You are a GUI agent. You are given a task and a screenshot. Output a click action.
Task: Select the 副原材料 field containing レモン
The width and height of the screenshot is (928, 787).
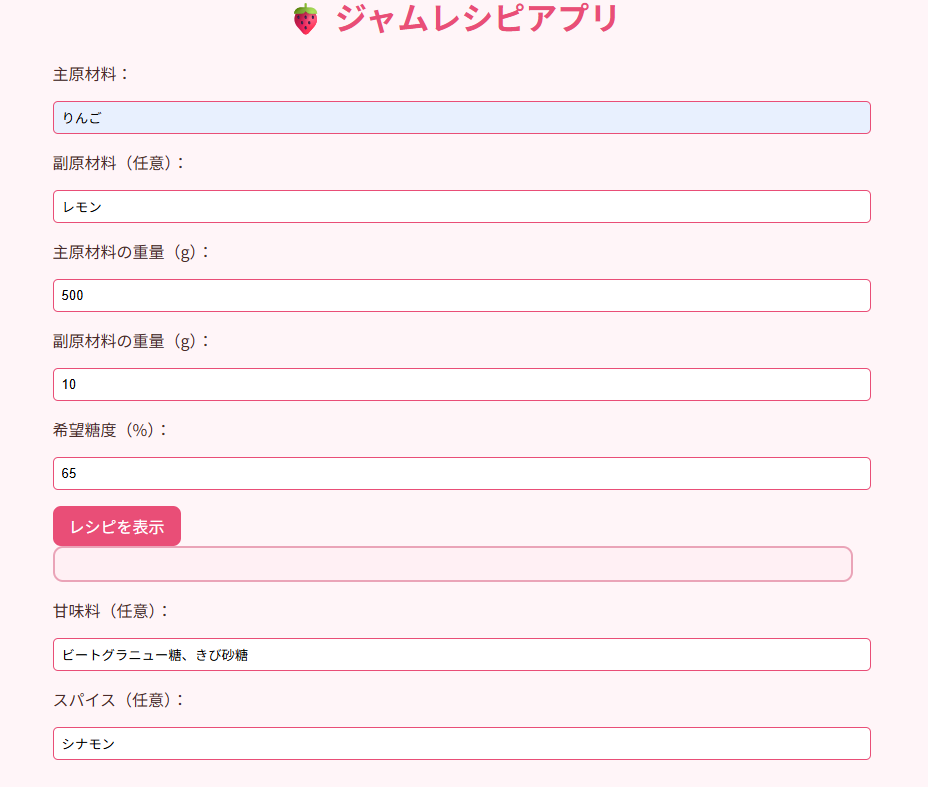462,207
